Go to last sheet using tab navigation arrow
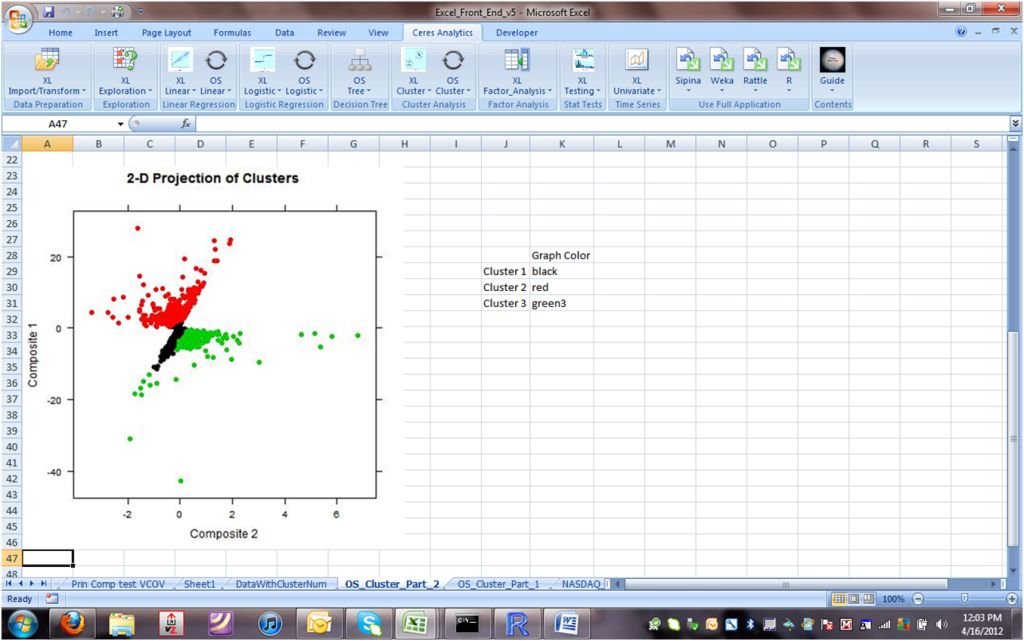 tap(43, 584)
